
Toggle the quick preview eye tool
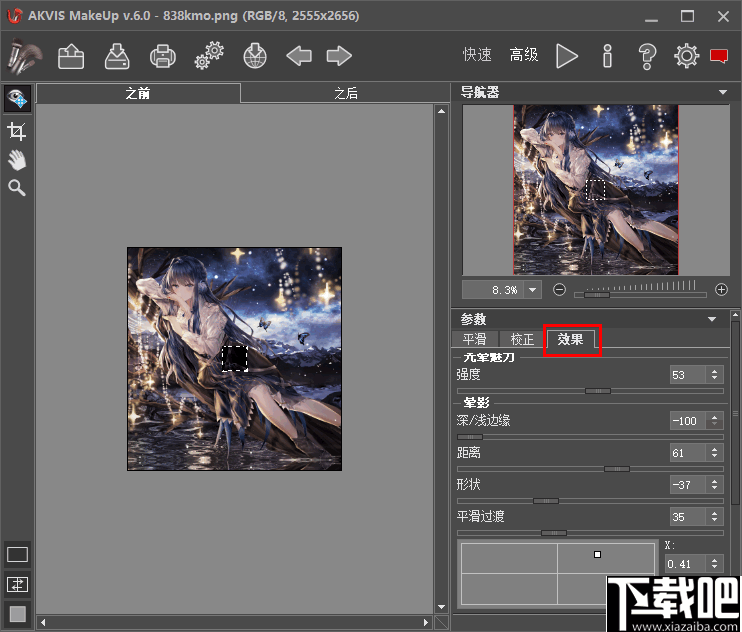point(18,98)
